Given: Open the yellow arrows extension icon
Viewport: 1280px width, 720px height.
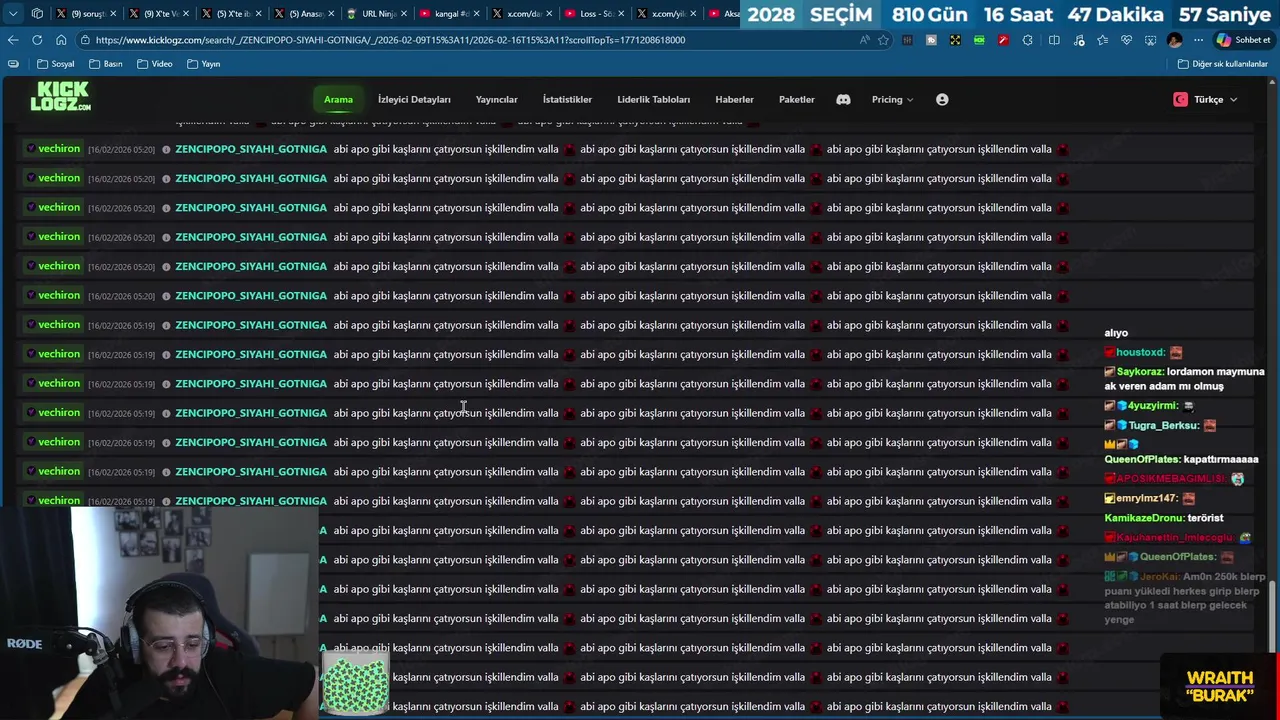Looking at the screenshot, I should pyautogui.click(x=955, y=40).
